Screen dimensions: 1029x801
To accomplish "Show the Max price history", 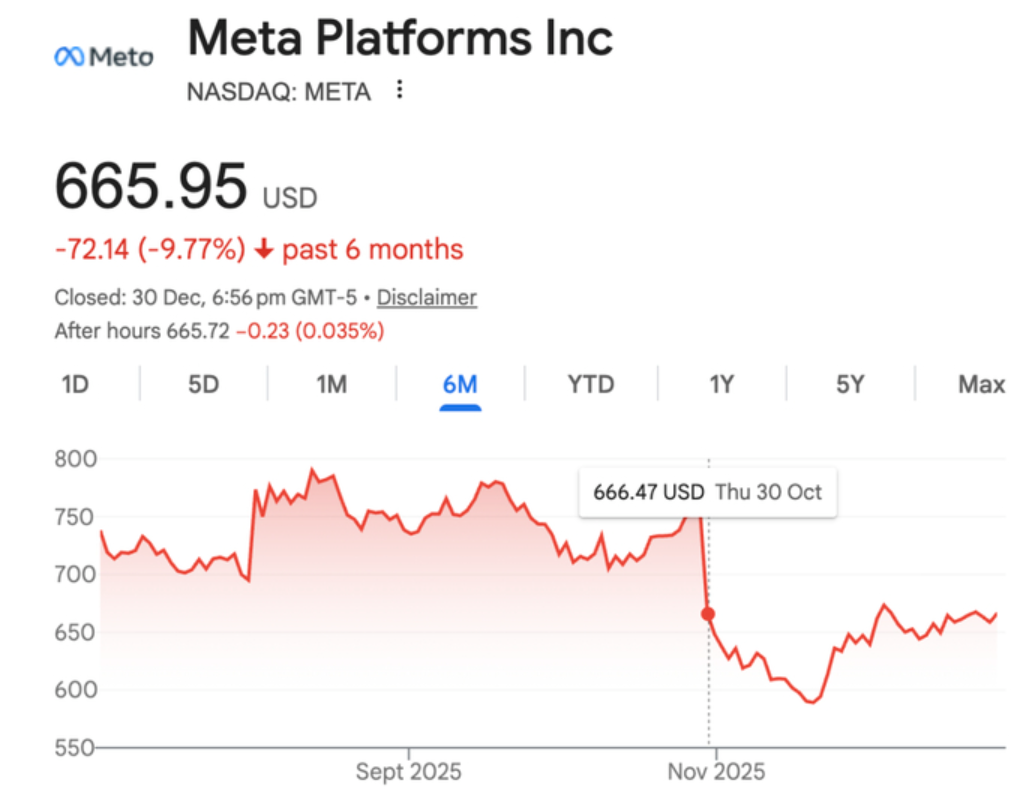I will (x=981, y=384).
